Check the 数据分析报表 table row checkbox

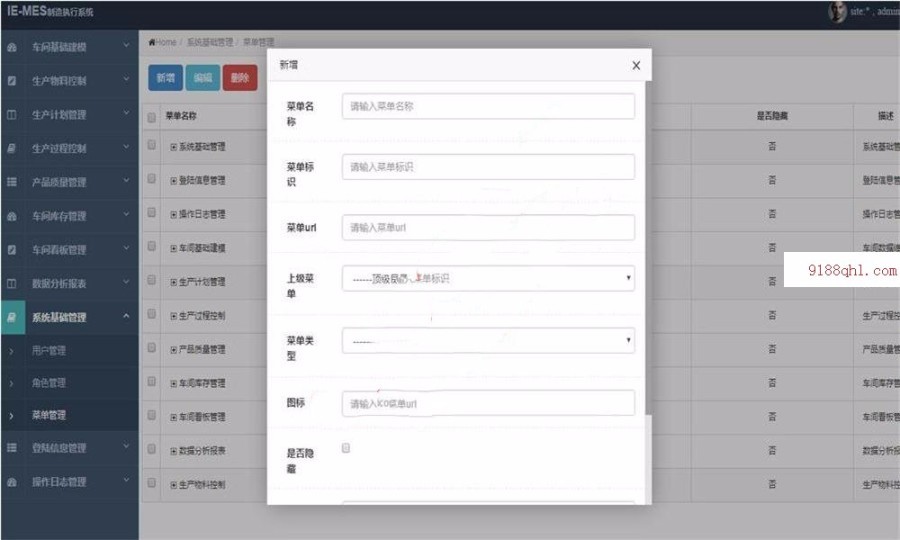point(152,449)
